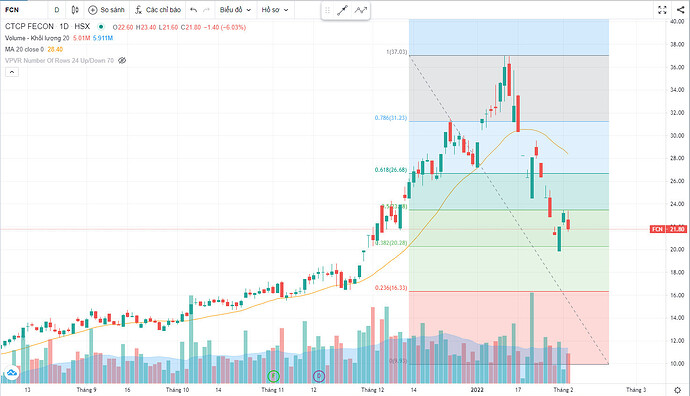Click the volume value 5.911M
Screen dimensions: 690x396
[x=103, y=38]
